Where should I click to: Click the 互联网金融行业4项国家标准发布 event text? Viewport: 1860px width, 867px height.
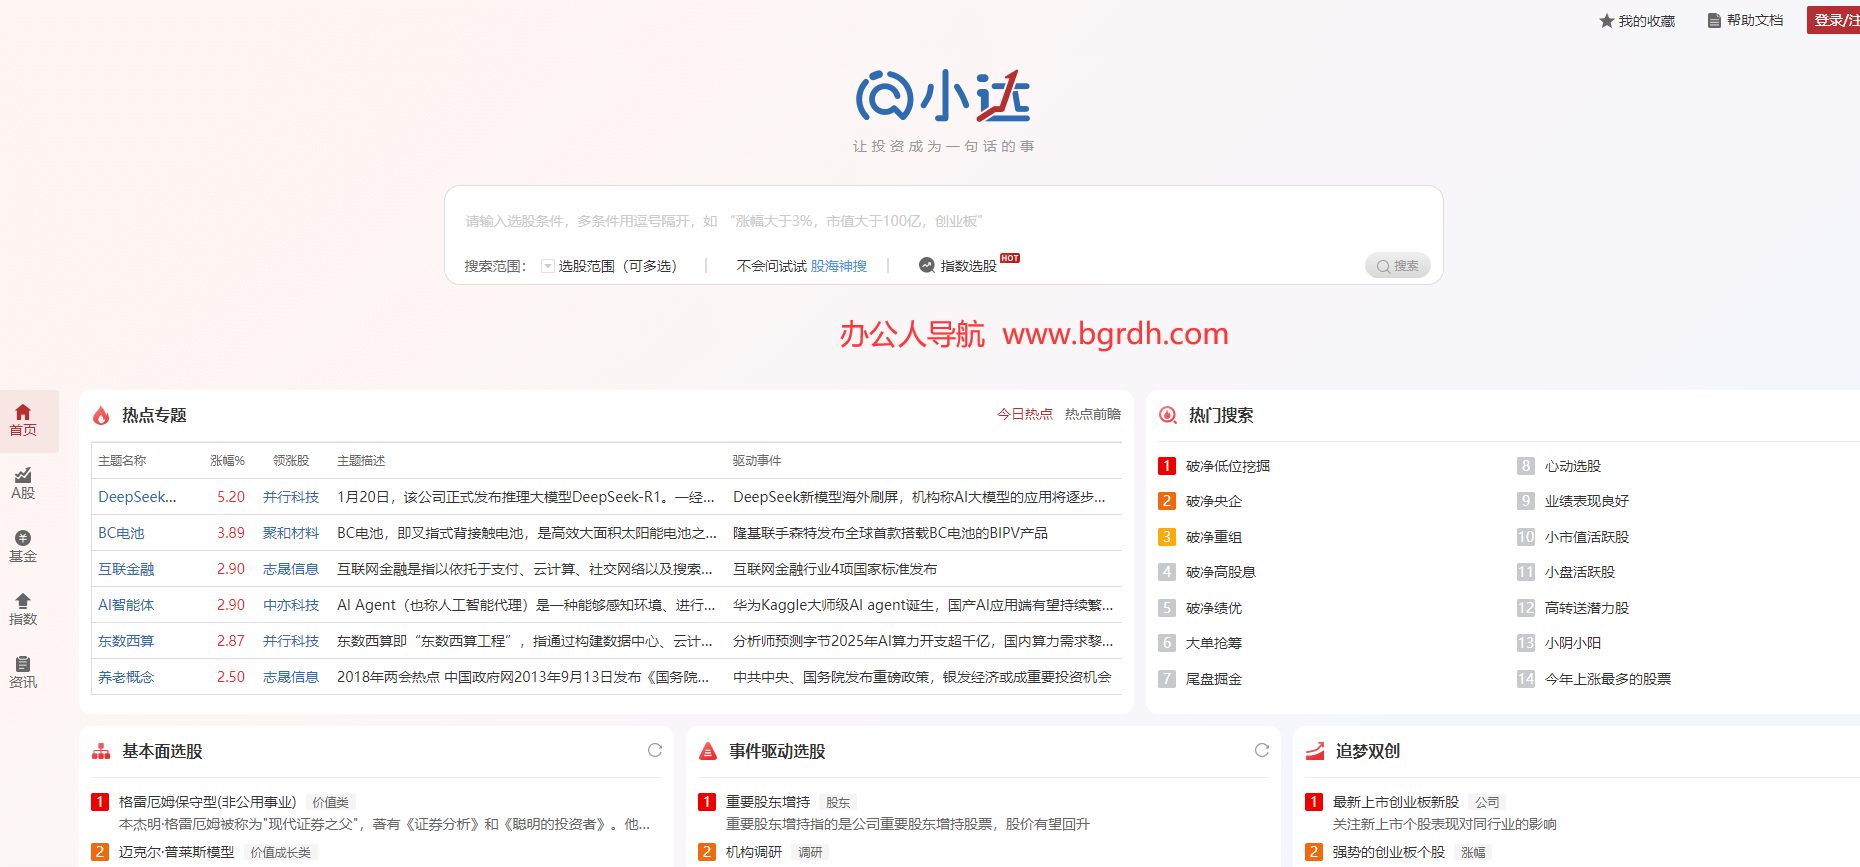coord(835,569)
